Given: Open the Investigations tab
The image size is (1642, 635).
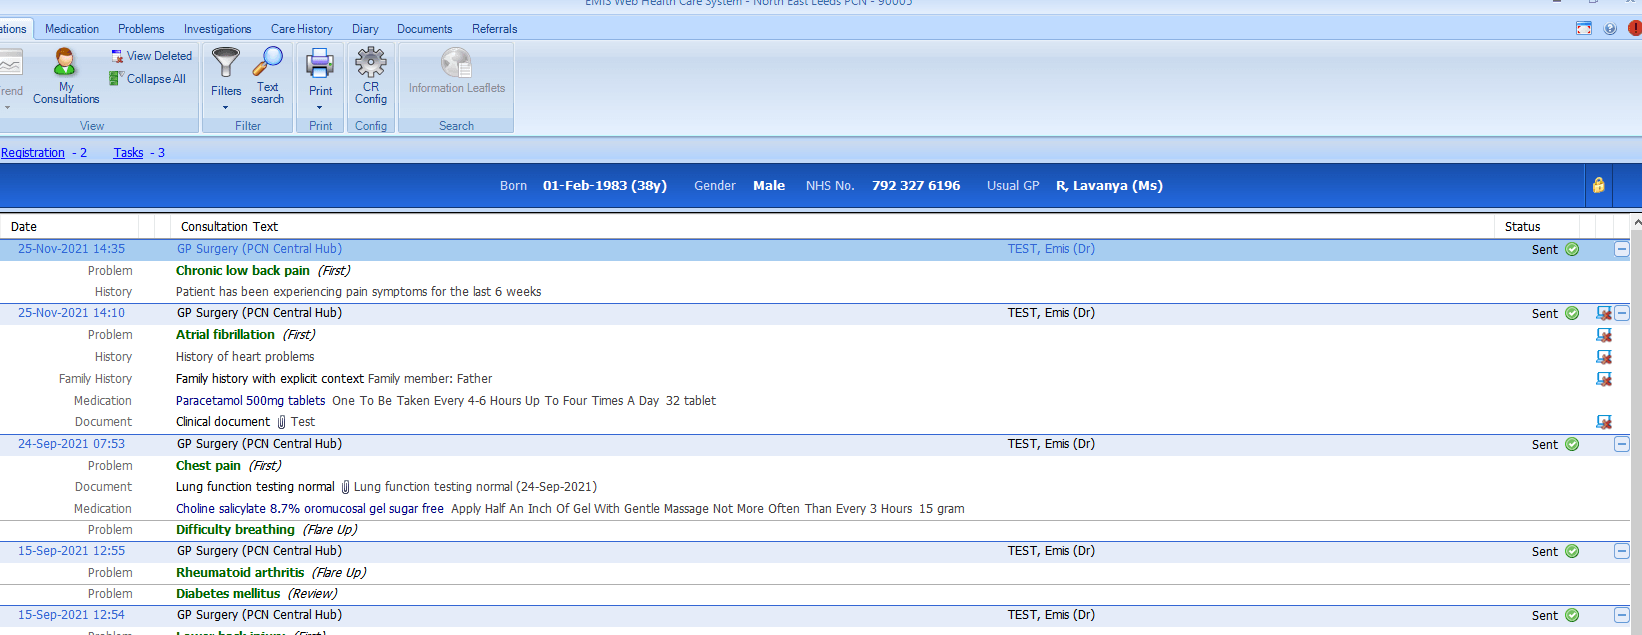Looking at the screenshot, I should [217, 29].
